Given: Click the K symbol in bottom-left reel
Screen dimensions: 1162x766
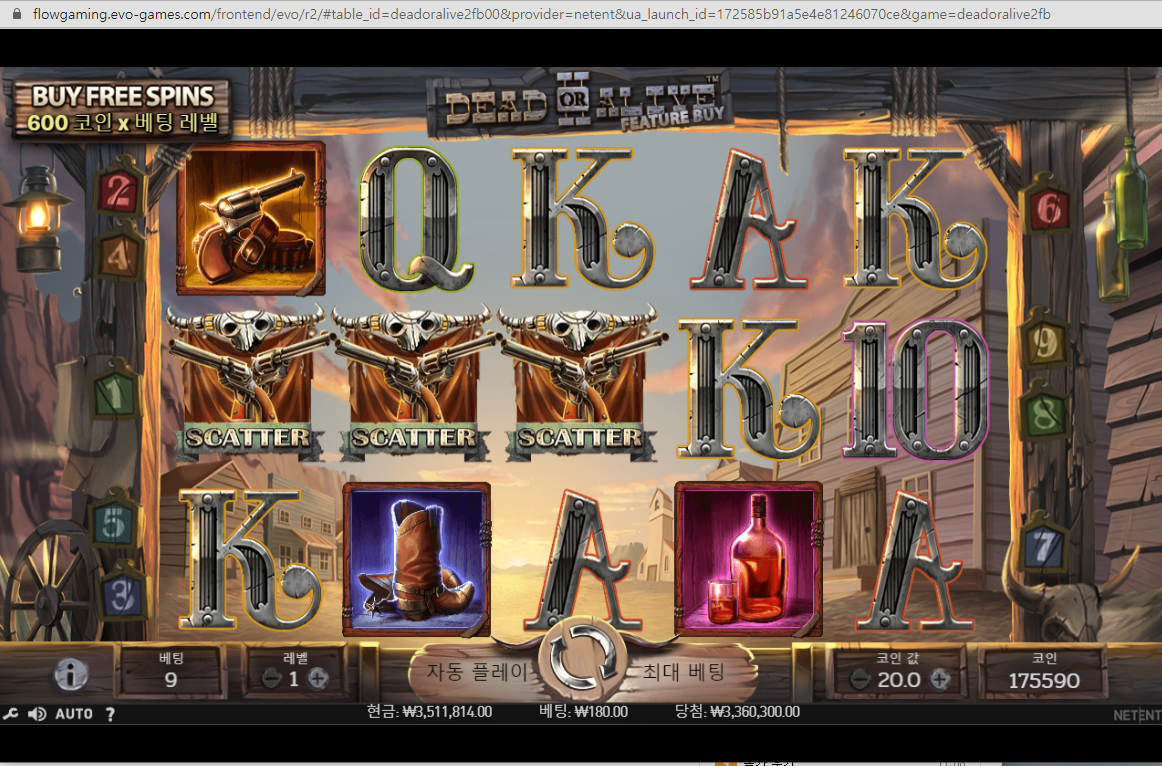Looking at the screenshot, I should [250, 559].
